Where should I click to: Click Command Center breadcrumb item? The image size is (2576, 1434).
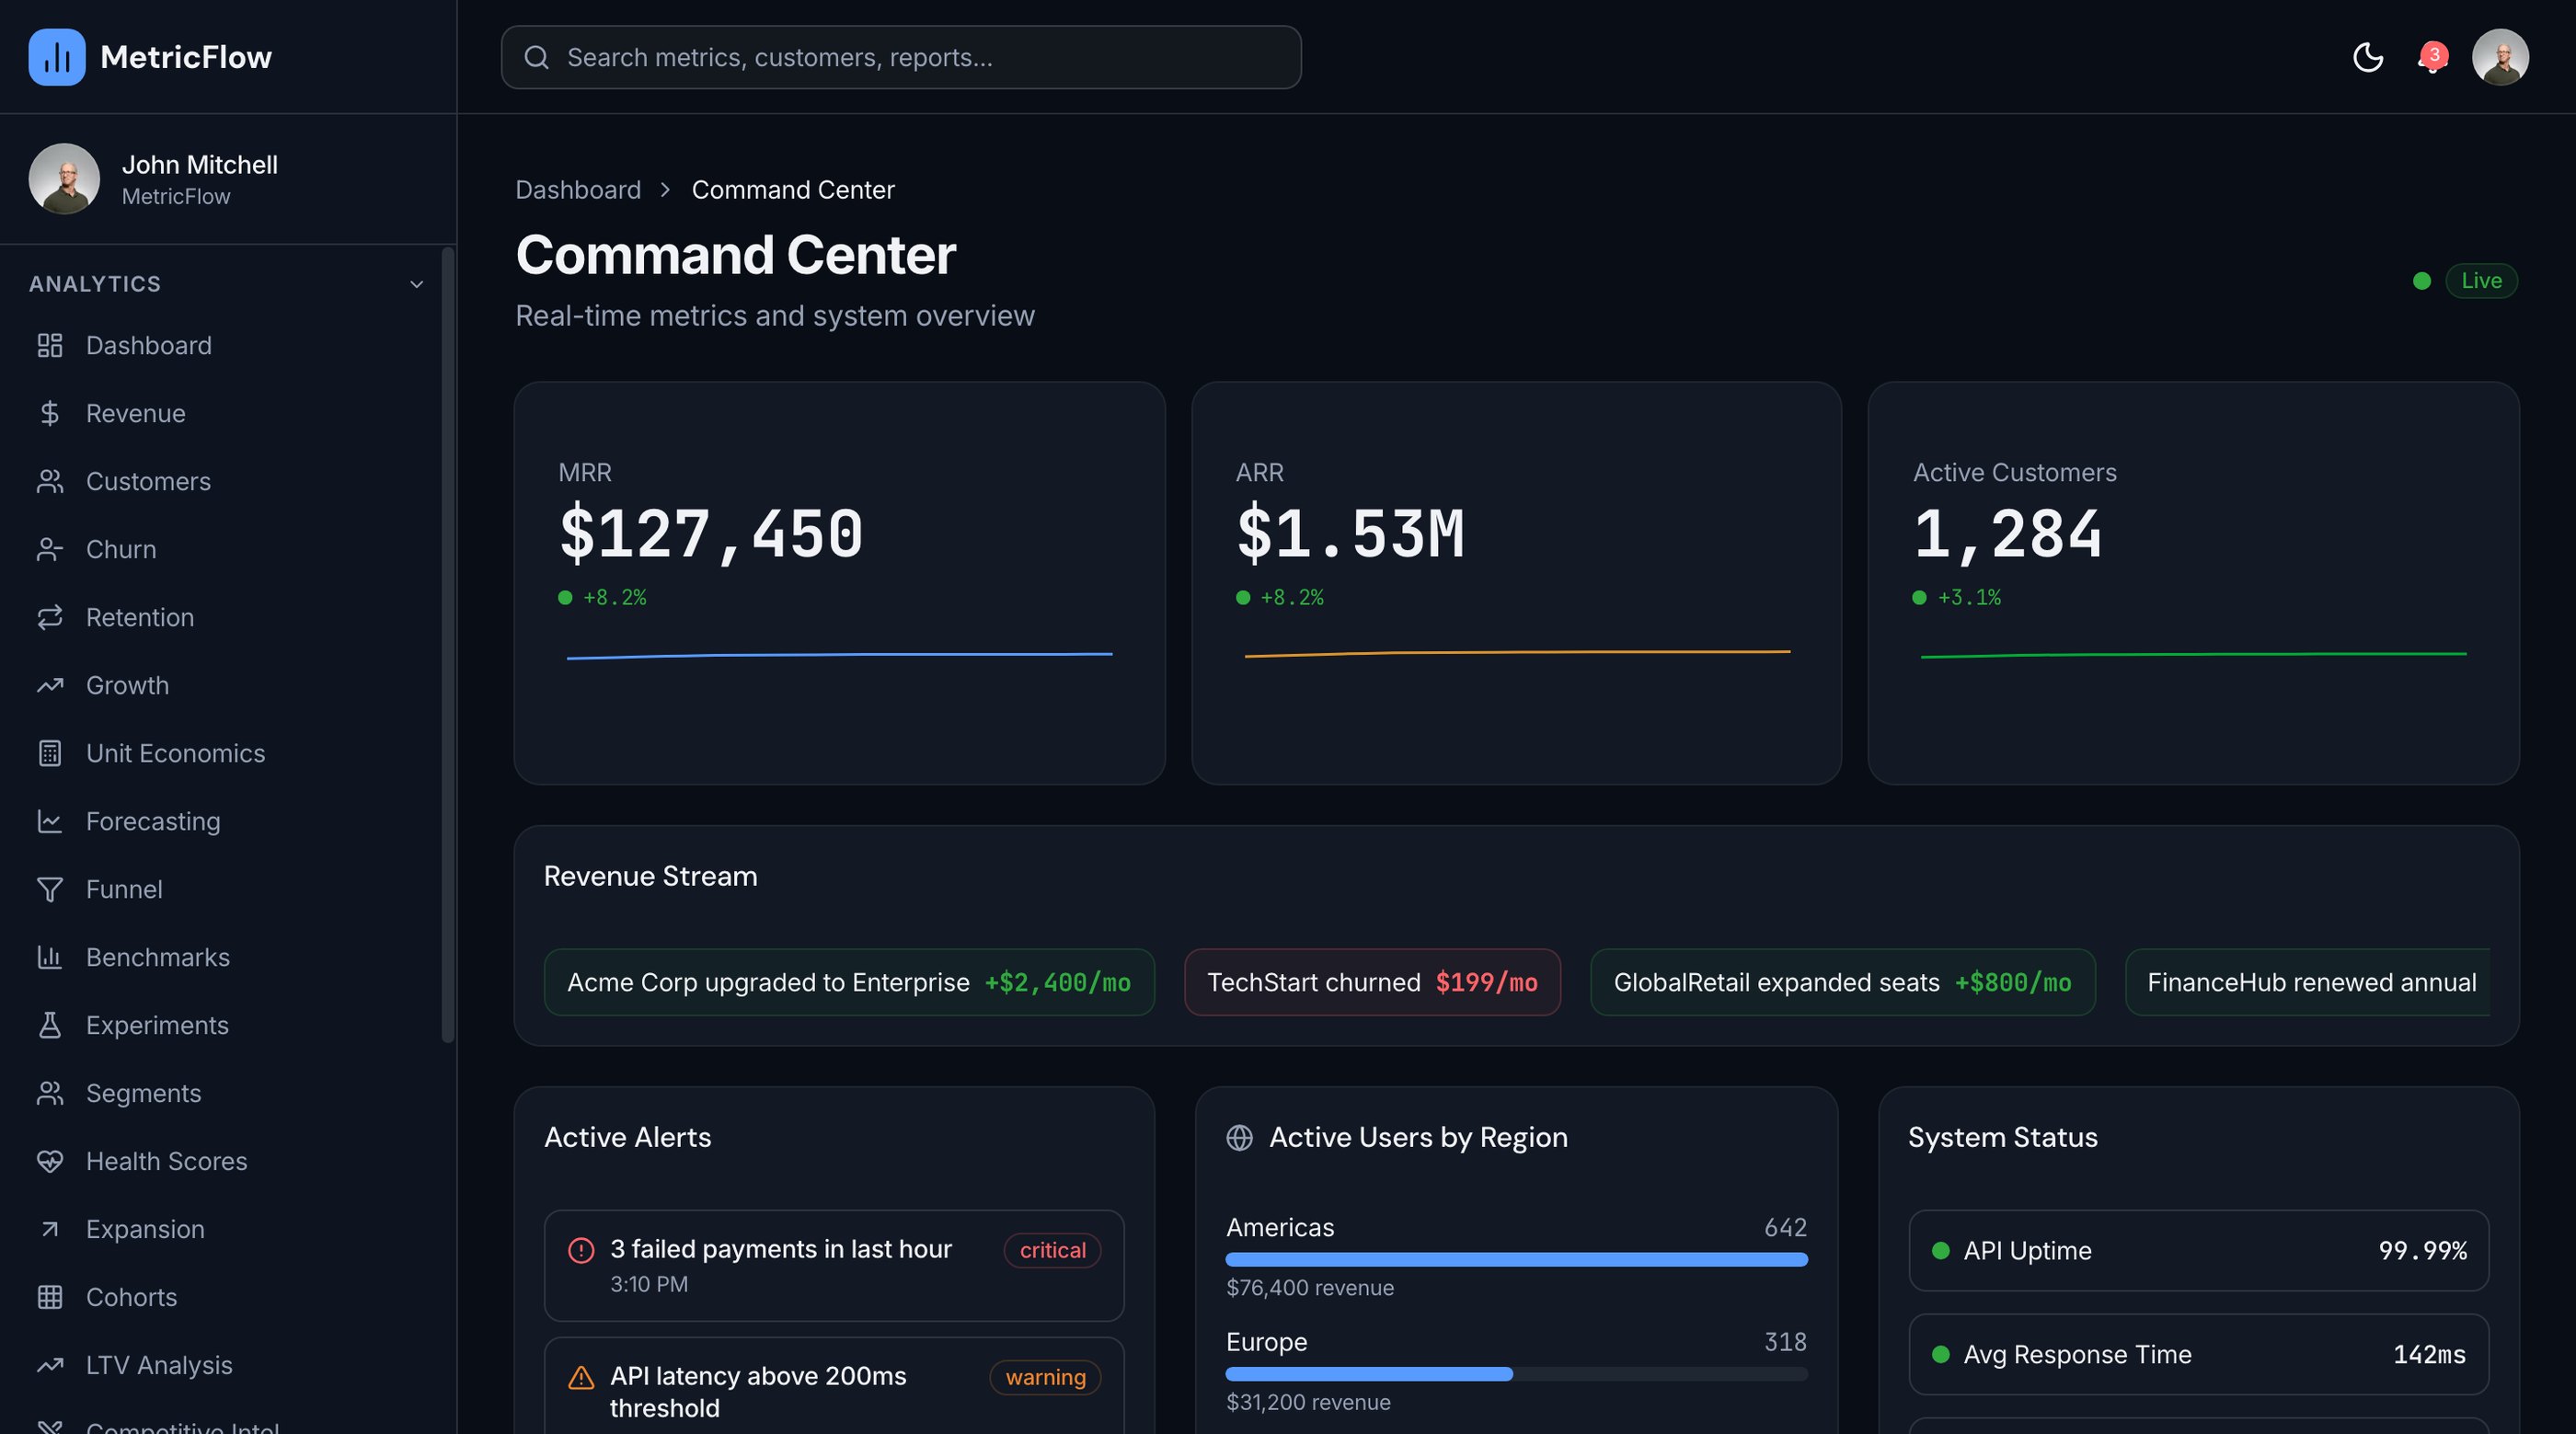793,190
